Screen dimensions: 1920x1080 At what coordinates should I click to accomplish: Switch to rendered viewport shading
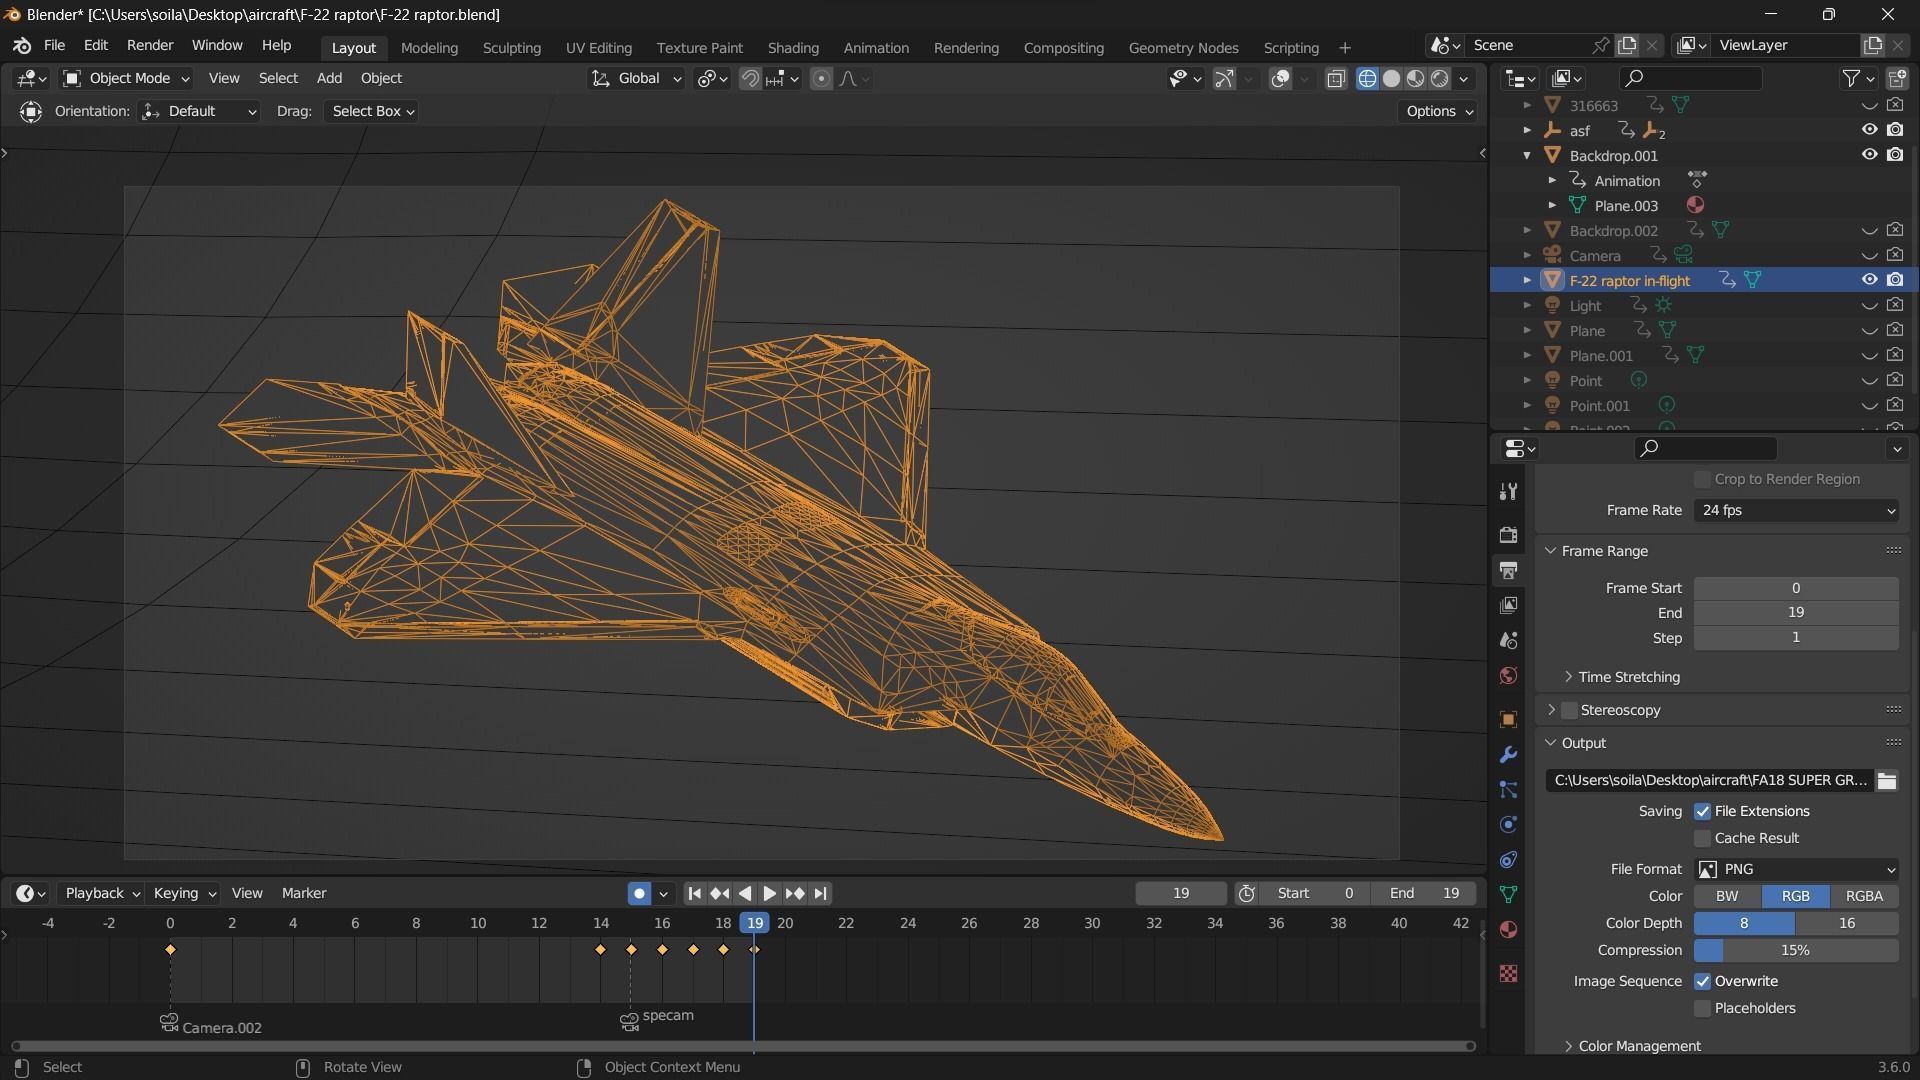[1440, 78]
